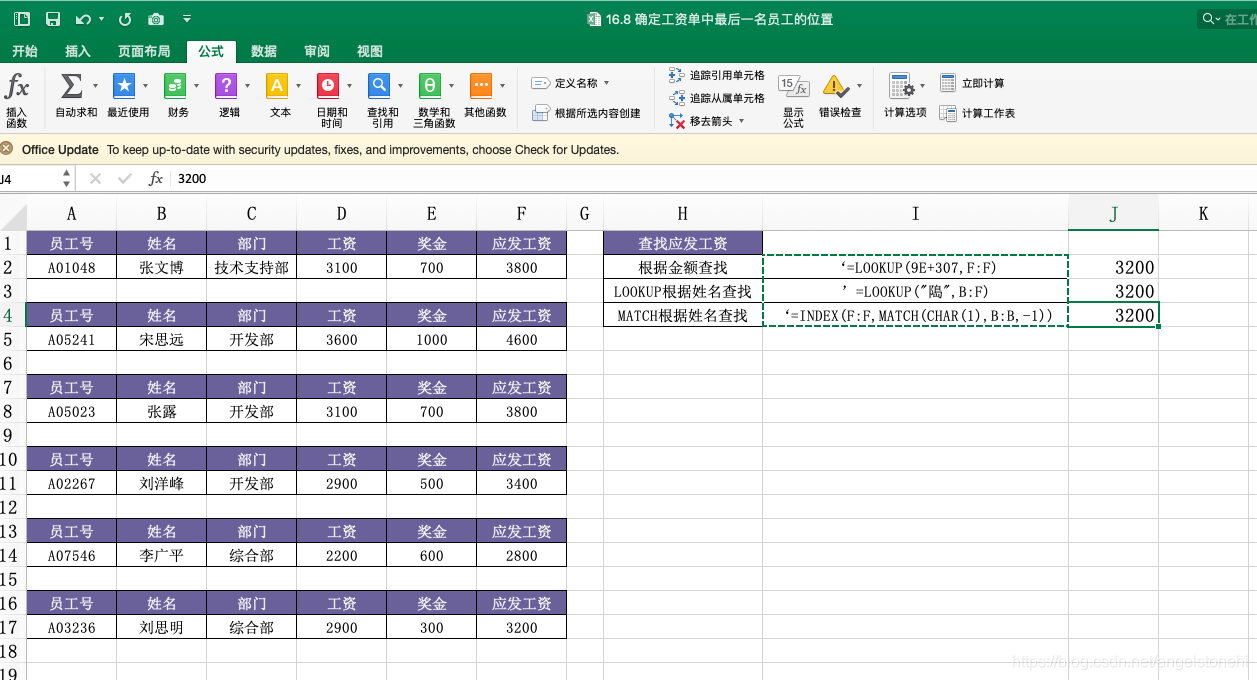
Task: Click the Name Box showing J4
Action: (29, 178)
